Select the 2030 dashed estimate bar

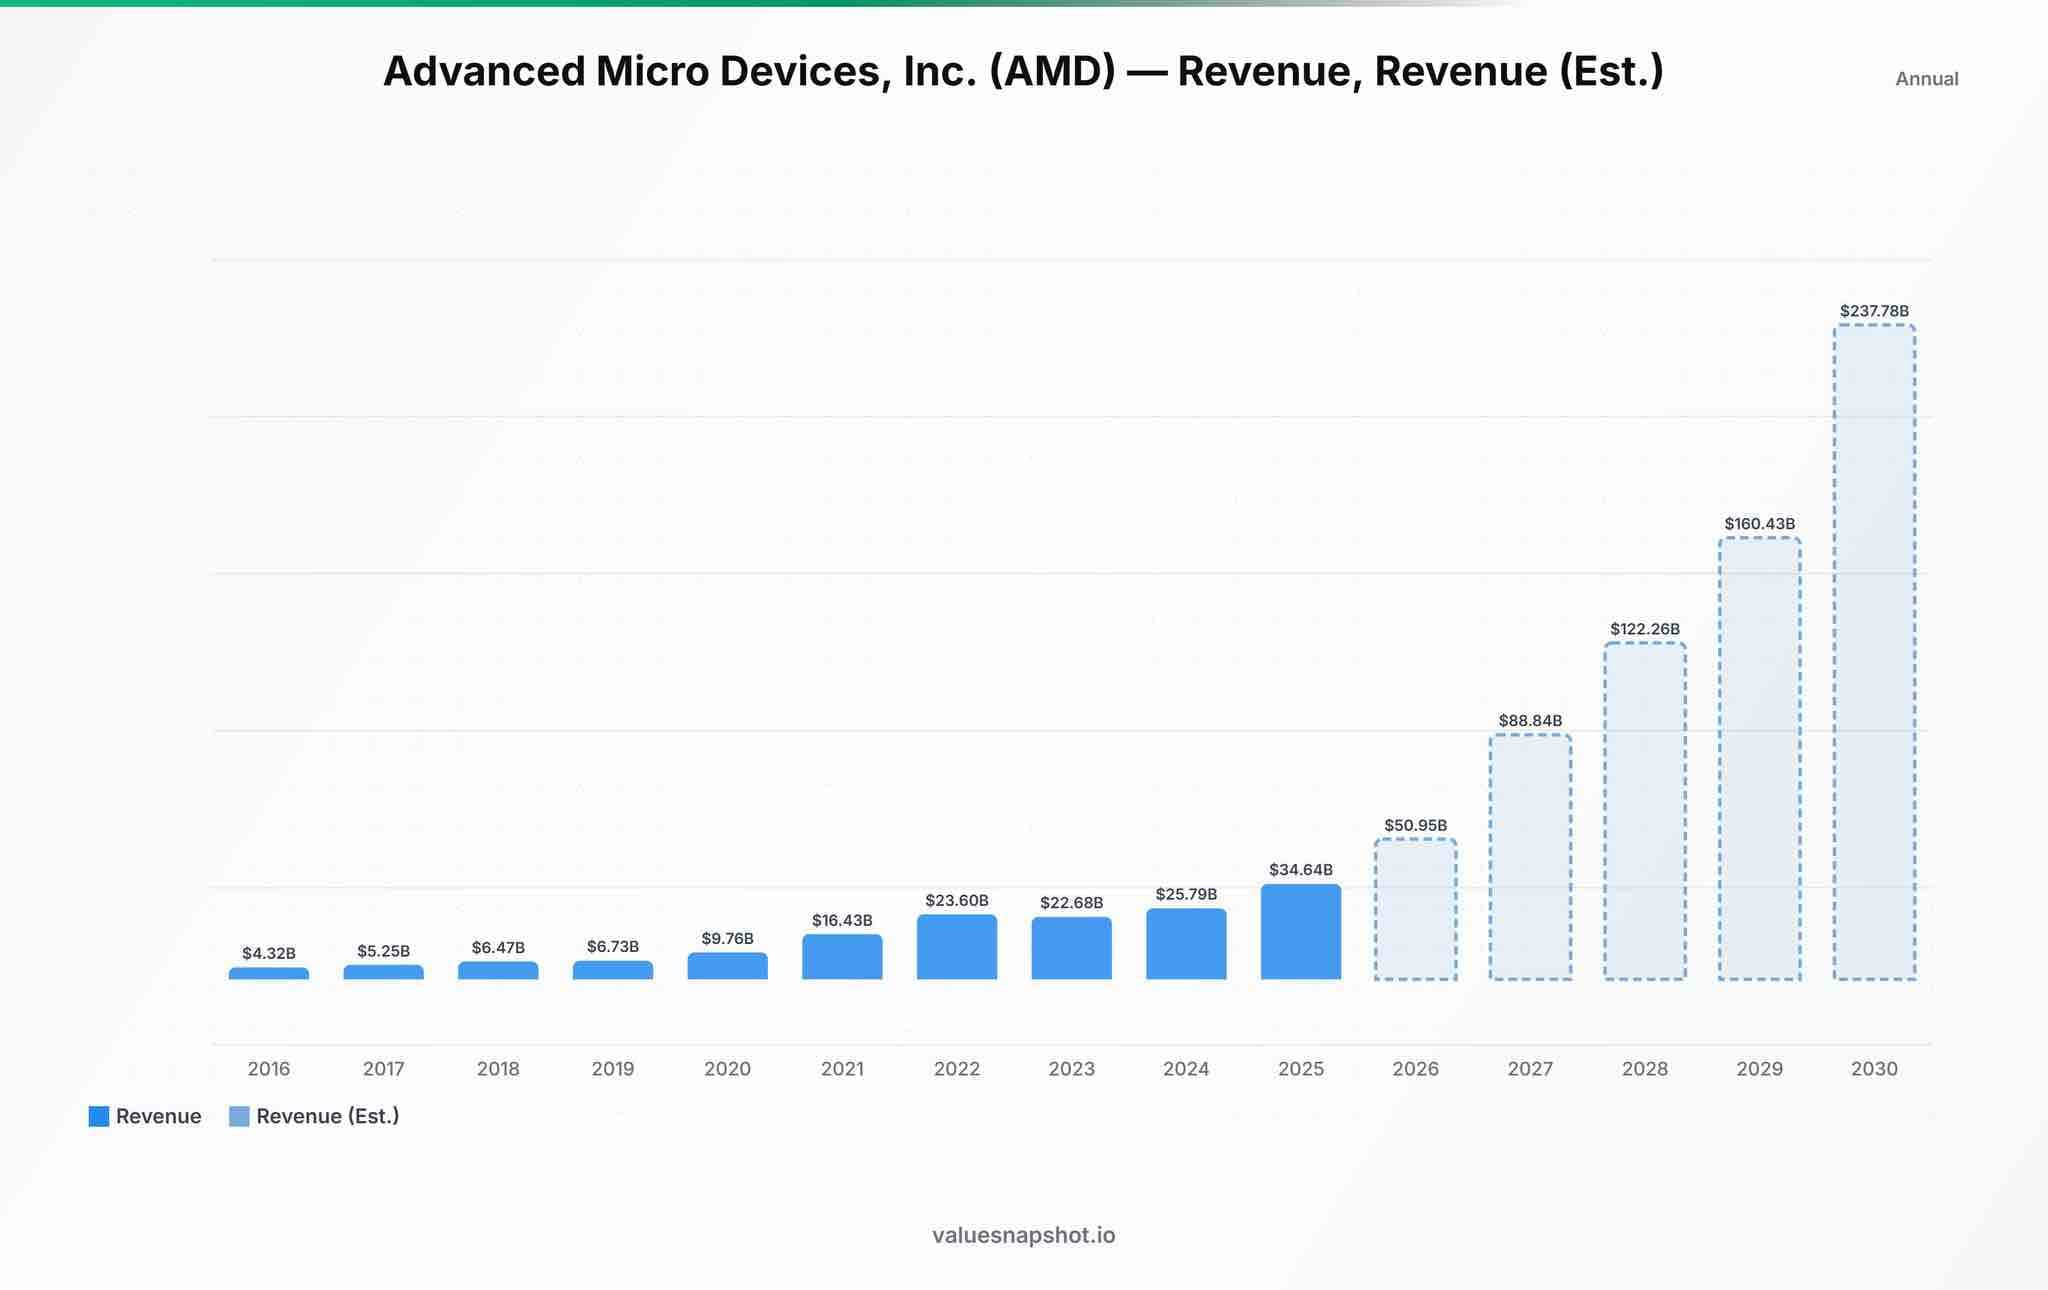click(1874, 652)
